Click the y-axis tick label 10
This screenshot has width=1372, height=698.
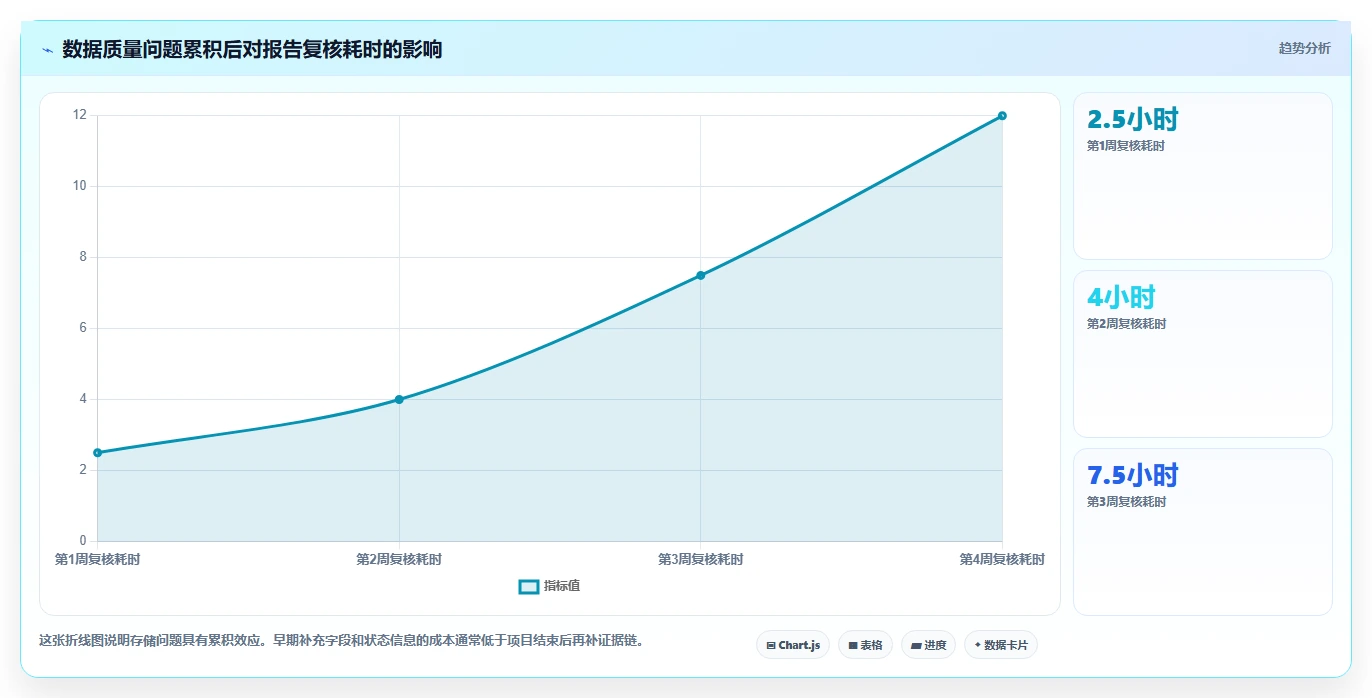[x=80, y=186]
